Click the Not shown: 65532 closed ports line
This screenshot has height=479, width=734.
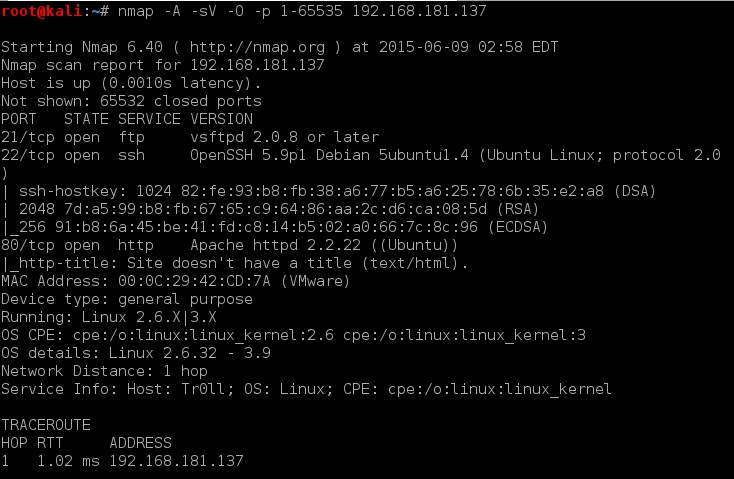[131, 101]
